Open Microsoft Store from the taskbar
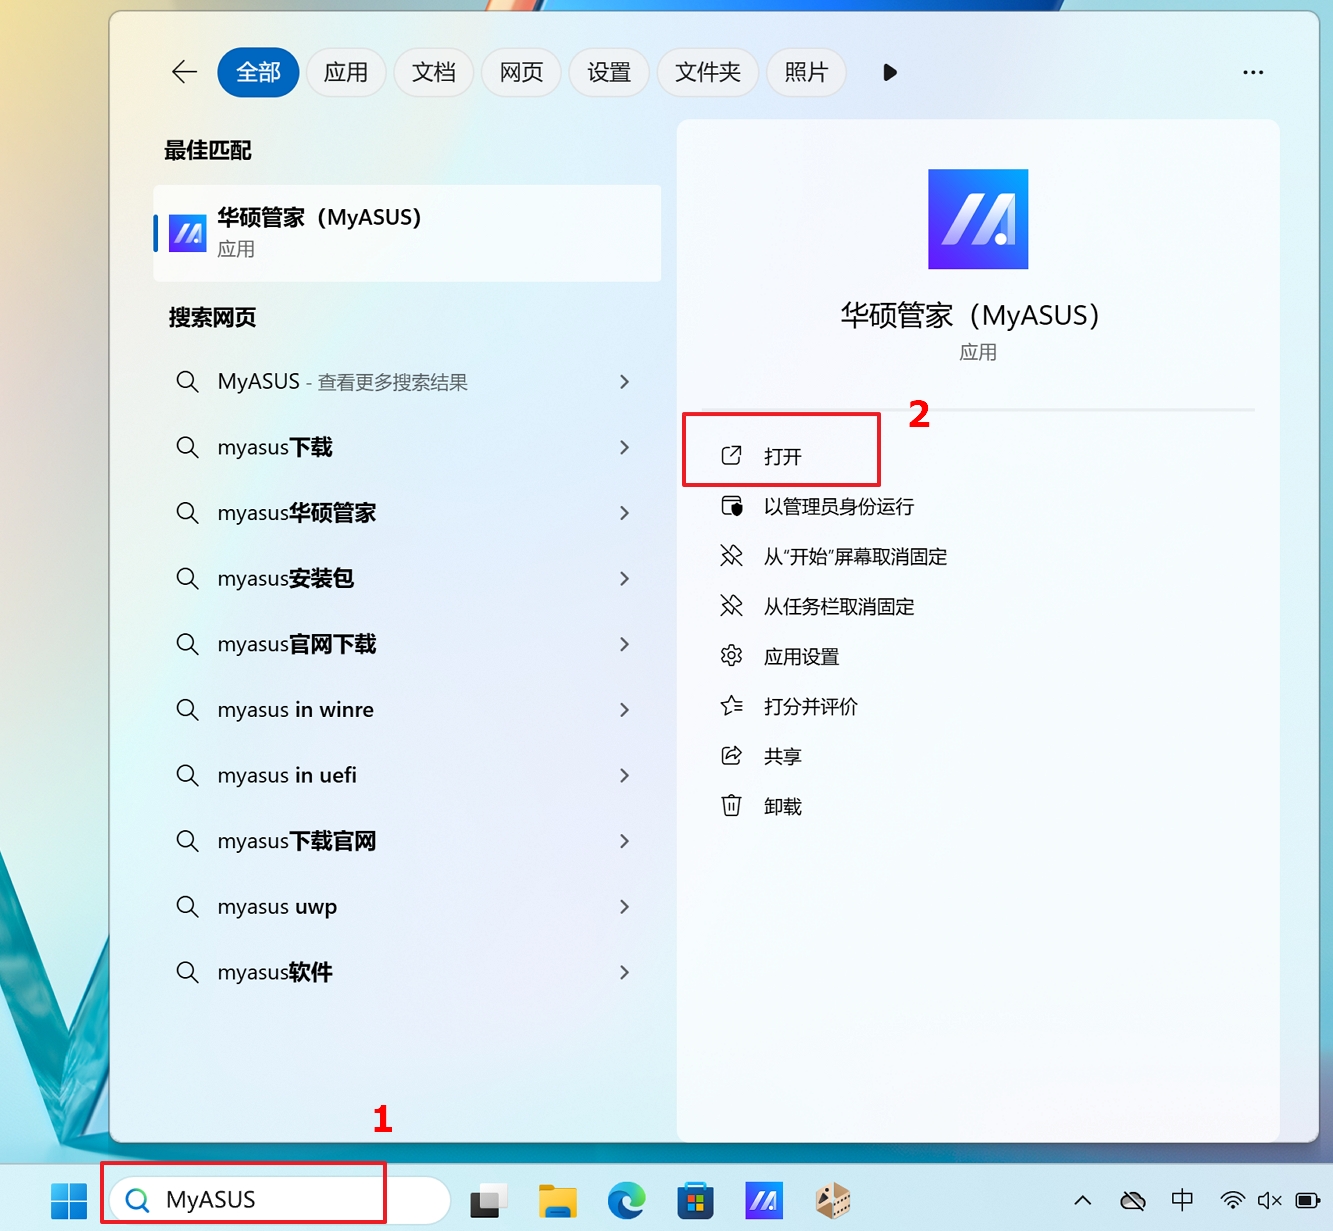Viewport: 1333px width, 1231px height. click(x=695, y=1200)
